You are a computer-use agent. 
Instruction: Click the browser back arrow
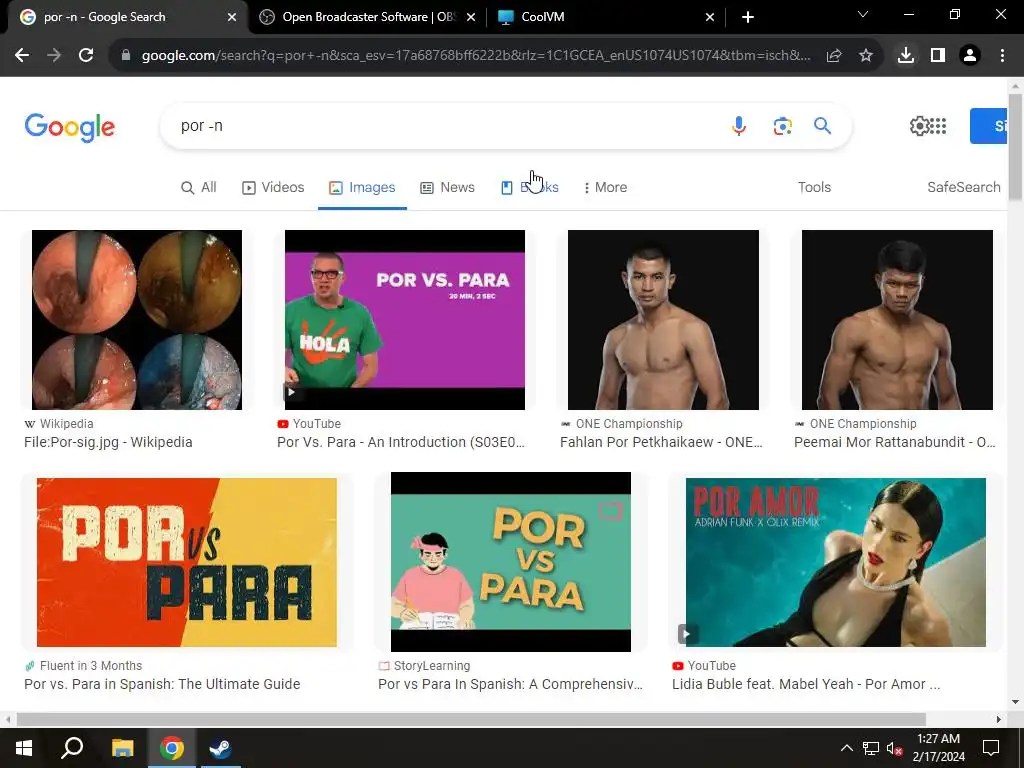point(22,56)
